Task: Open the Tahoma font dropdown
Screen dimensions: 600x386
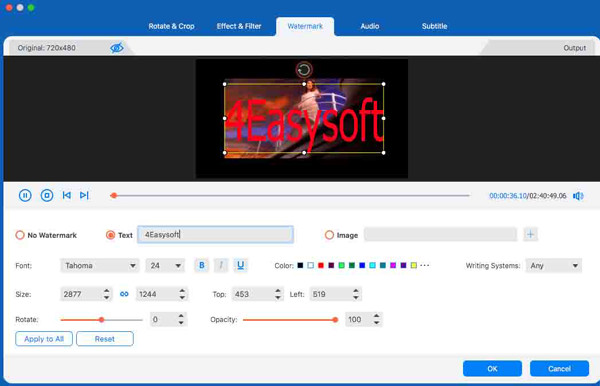Action: [99, 265]
